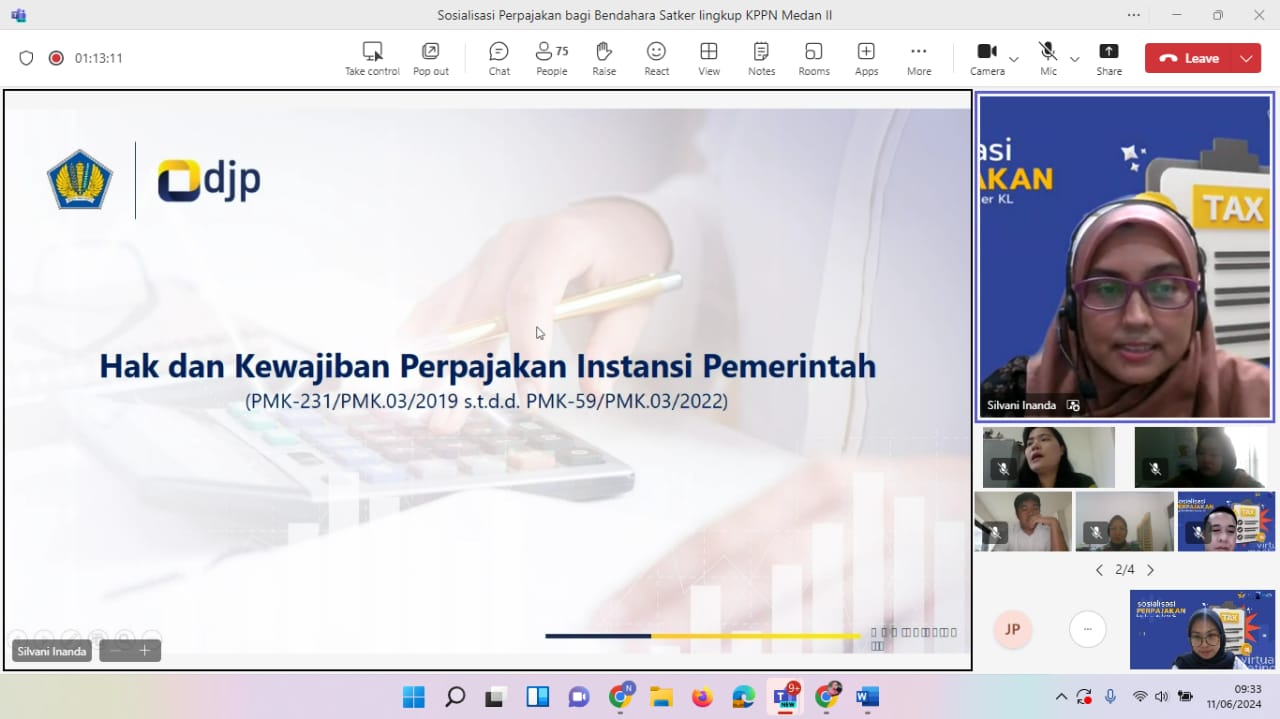1280x719 pixels.
Task: Expand Camera options dropdown arrow
Action: [x=1014, y=59]
